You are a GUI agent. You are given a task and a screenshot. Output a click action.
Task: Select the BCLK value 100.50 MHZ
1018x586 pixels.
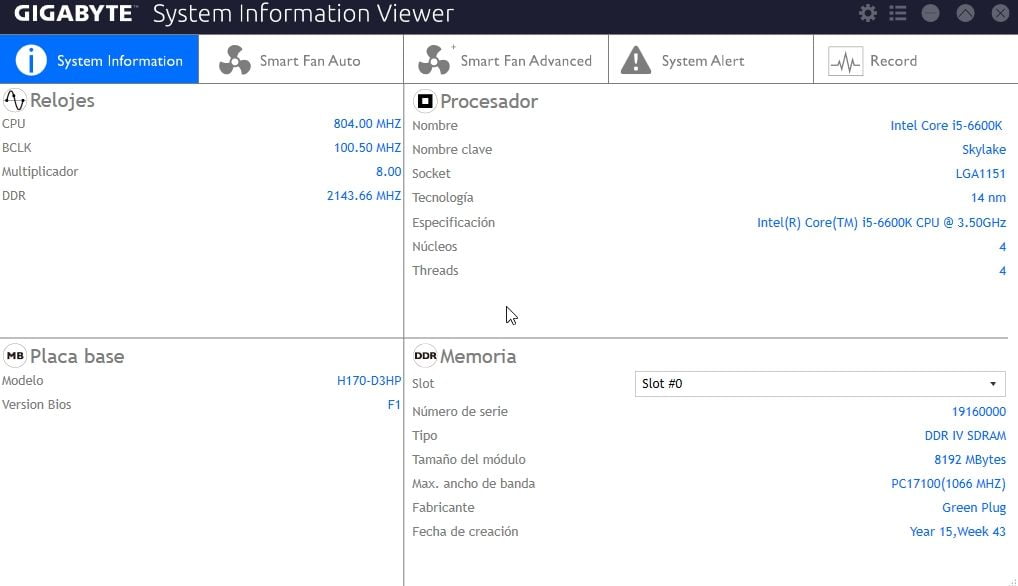[367, 147]
